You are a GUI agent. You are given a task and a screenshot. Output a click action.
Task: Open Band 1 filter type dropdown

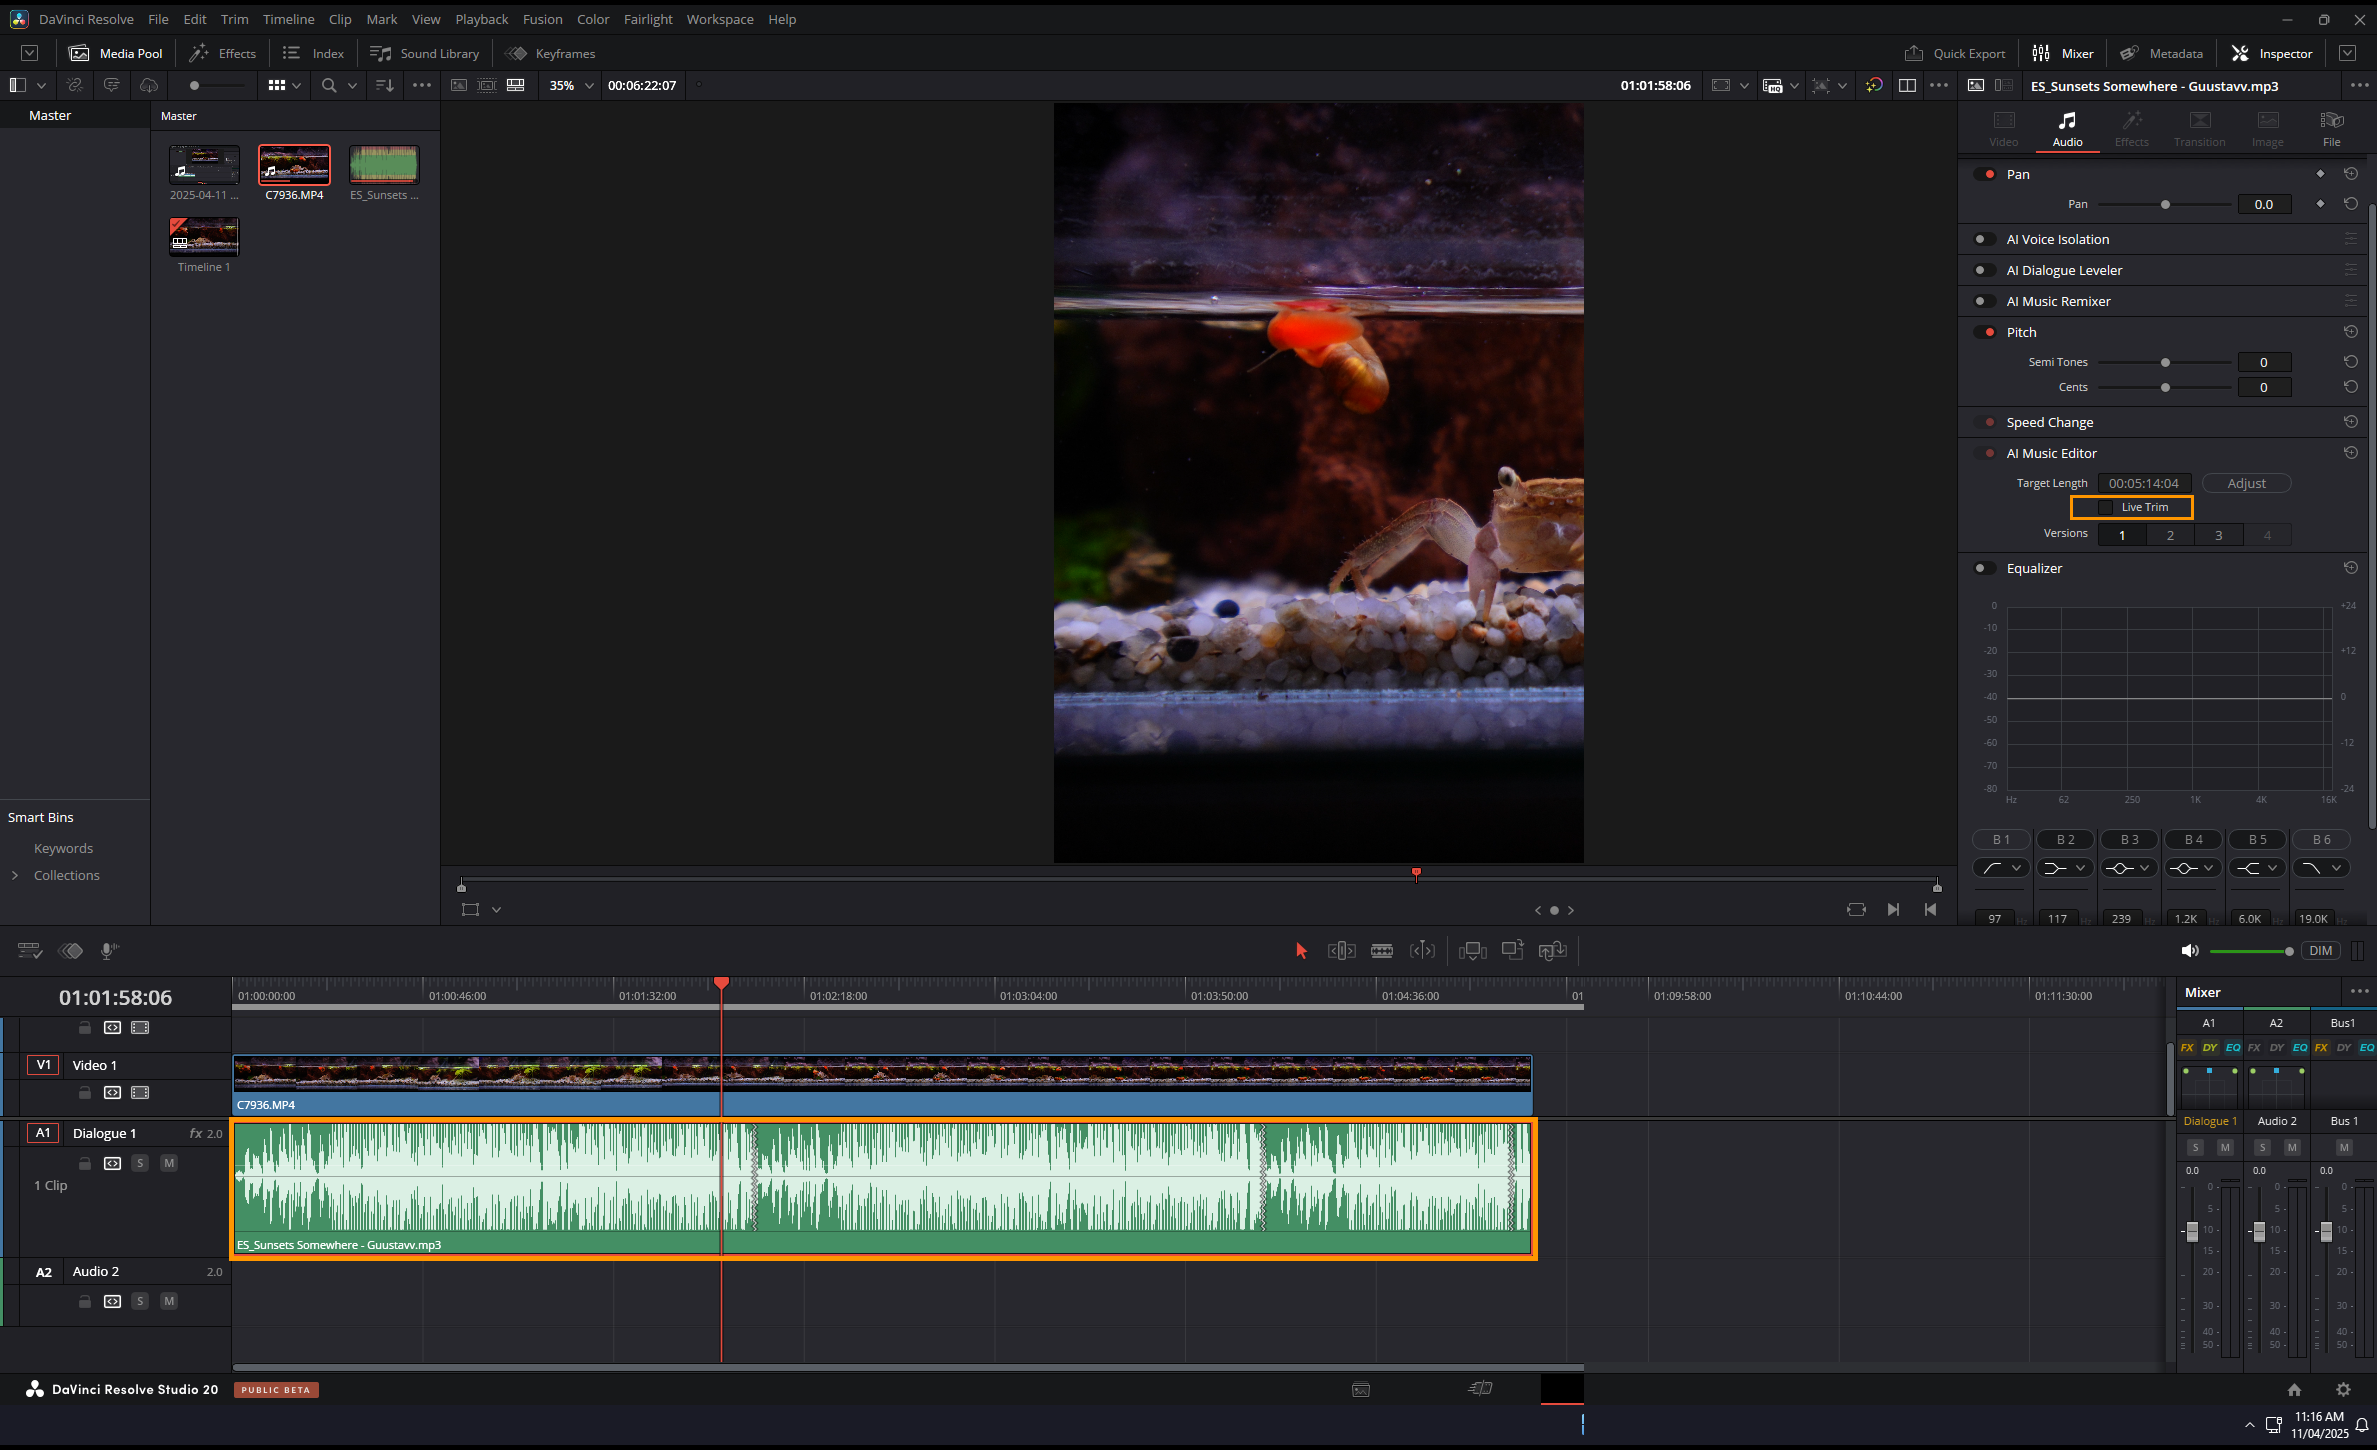[x=2001, y=868]
